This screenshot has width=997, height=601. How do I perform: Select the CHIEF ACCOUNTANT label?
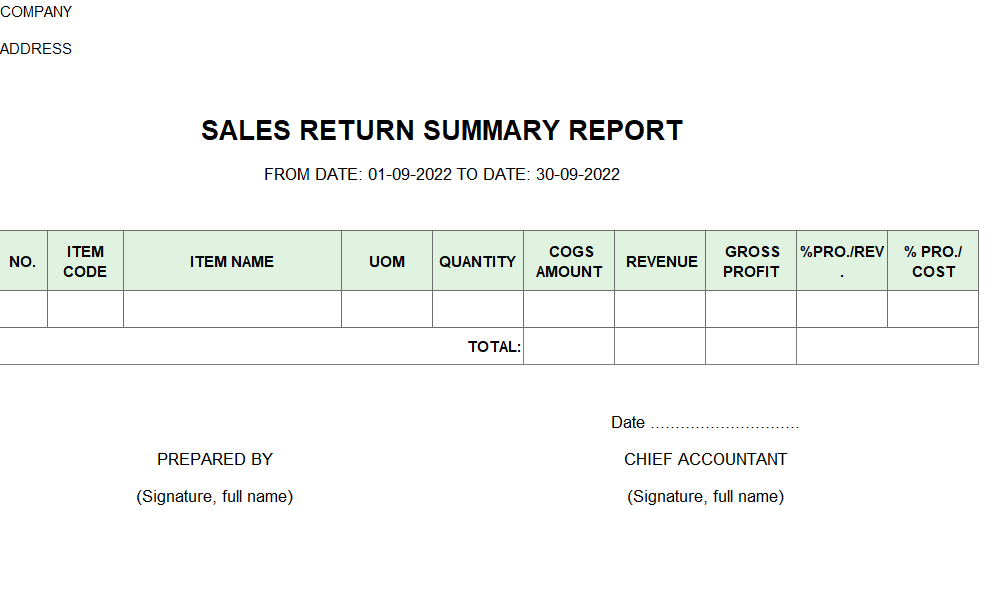705,459
